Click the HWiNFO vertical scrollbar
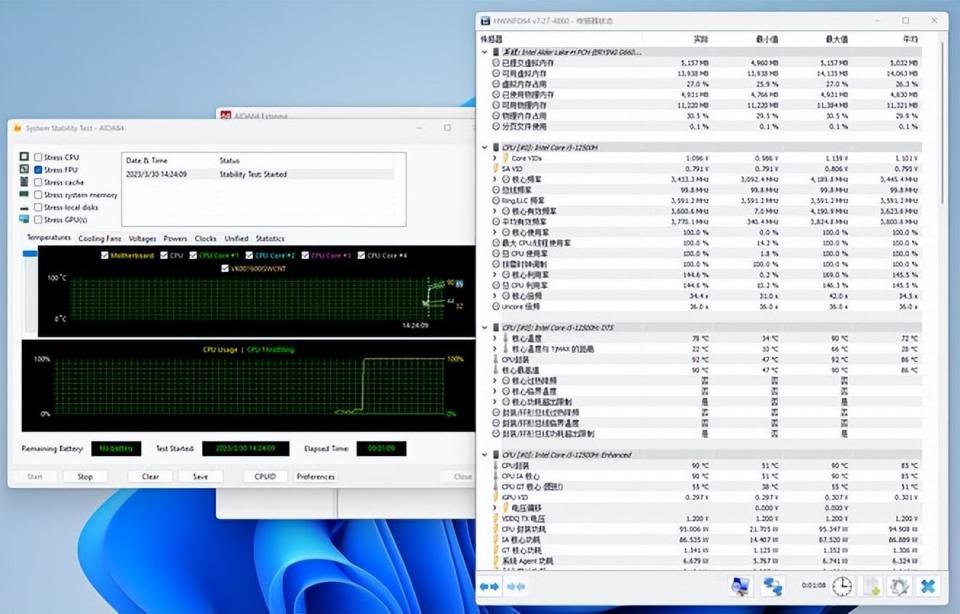 pos(943,122)
